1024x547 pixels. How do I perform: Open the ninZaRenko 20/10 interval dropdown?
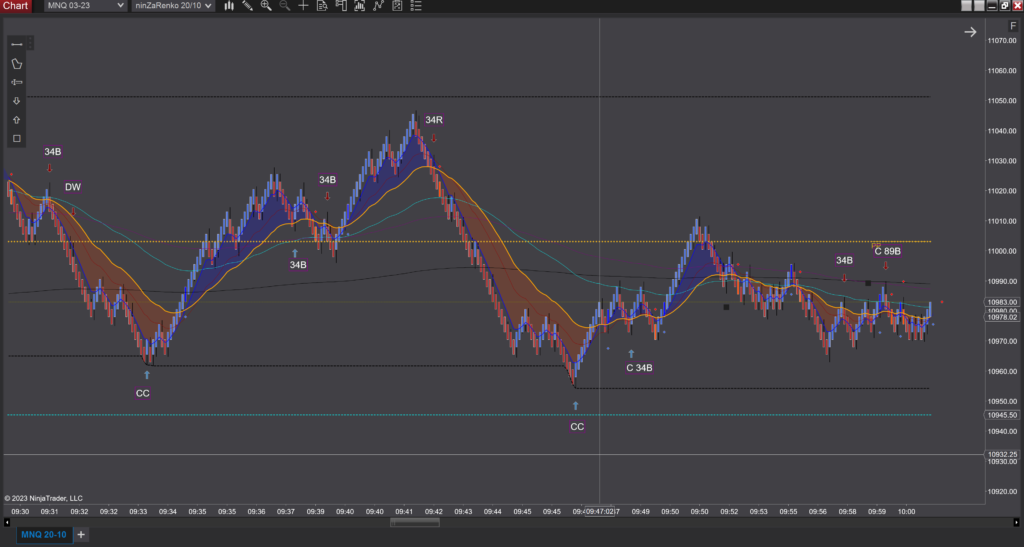tap(173, 6)
